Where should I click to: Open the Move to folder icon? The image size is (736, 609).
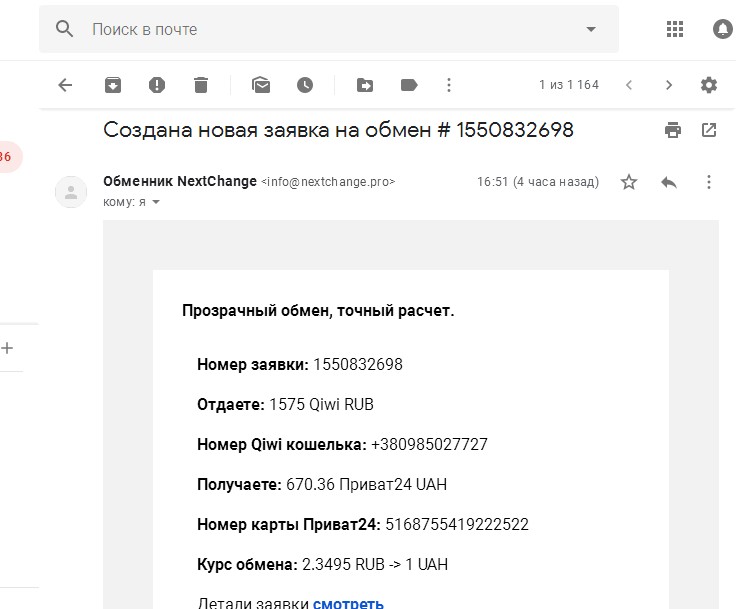click(x=365, y=85)
